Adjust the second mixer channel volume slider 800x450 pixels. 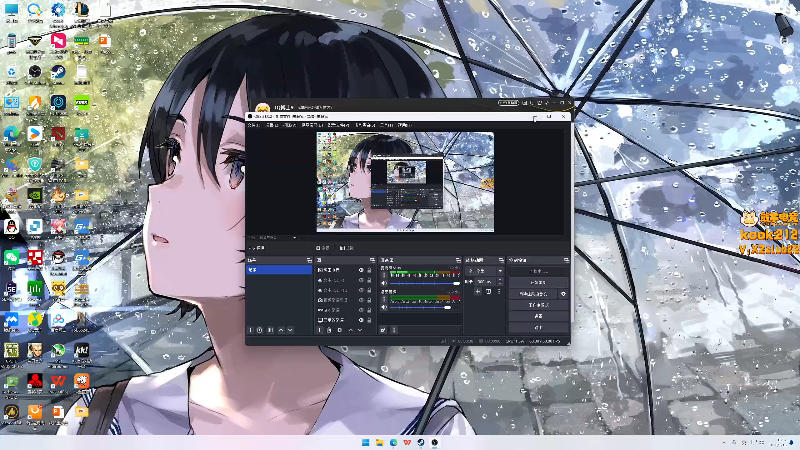tap(424, 307)
